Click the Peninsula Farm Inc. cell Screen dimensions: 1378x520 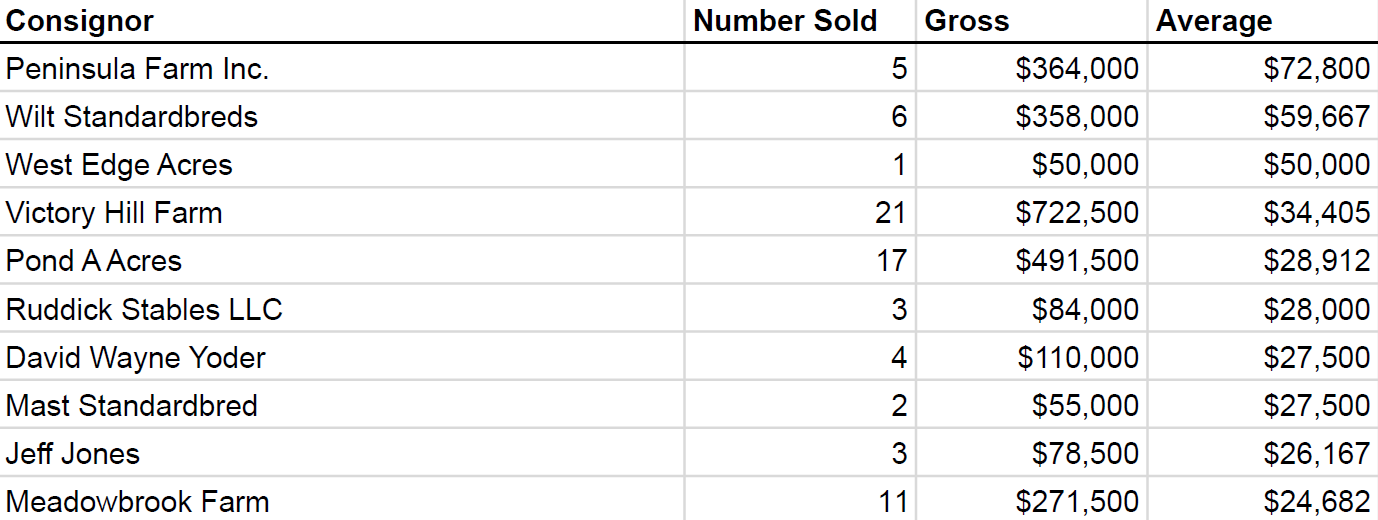pyautogui.click(x=342, y=68)
